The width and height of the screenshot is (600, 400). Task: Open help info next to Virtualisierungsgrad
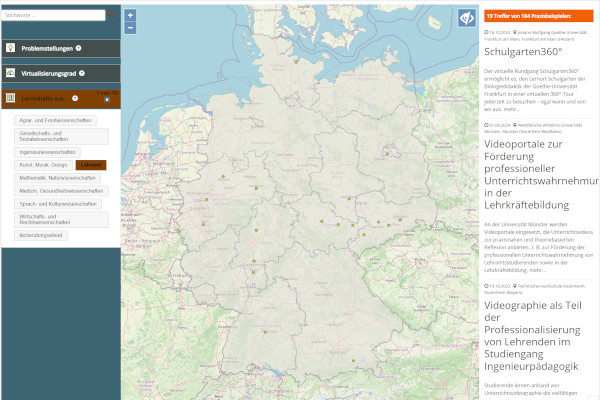(x=82, y=73)
